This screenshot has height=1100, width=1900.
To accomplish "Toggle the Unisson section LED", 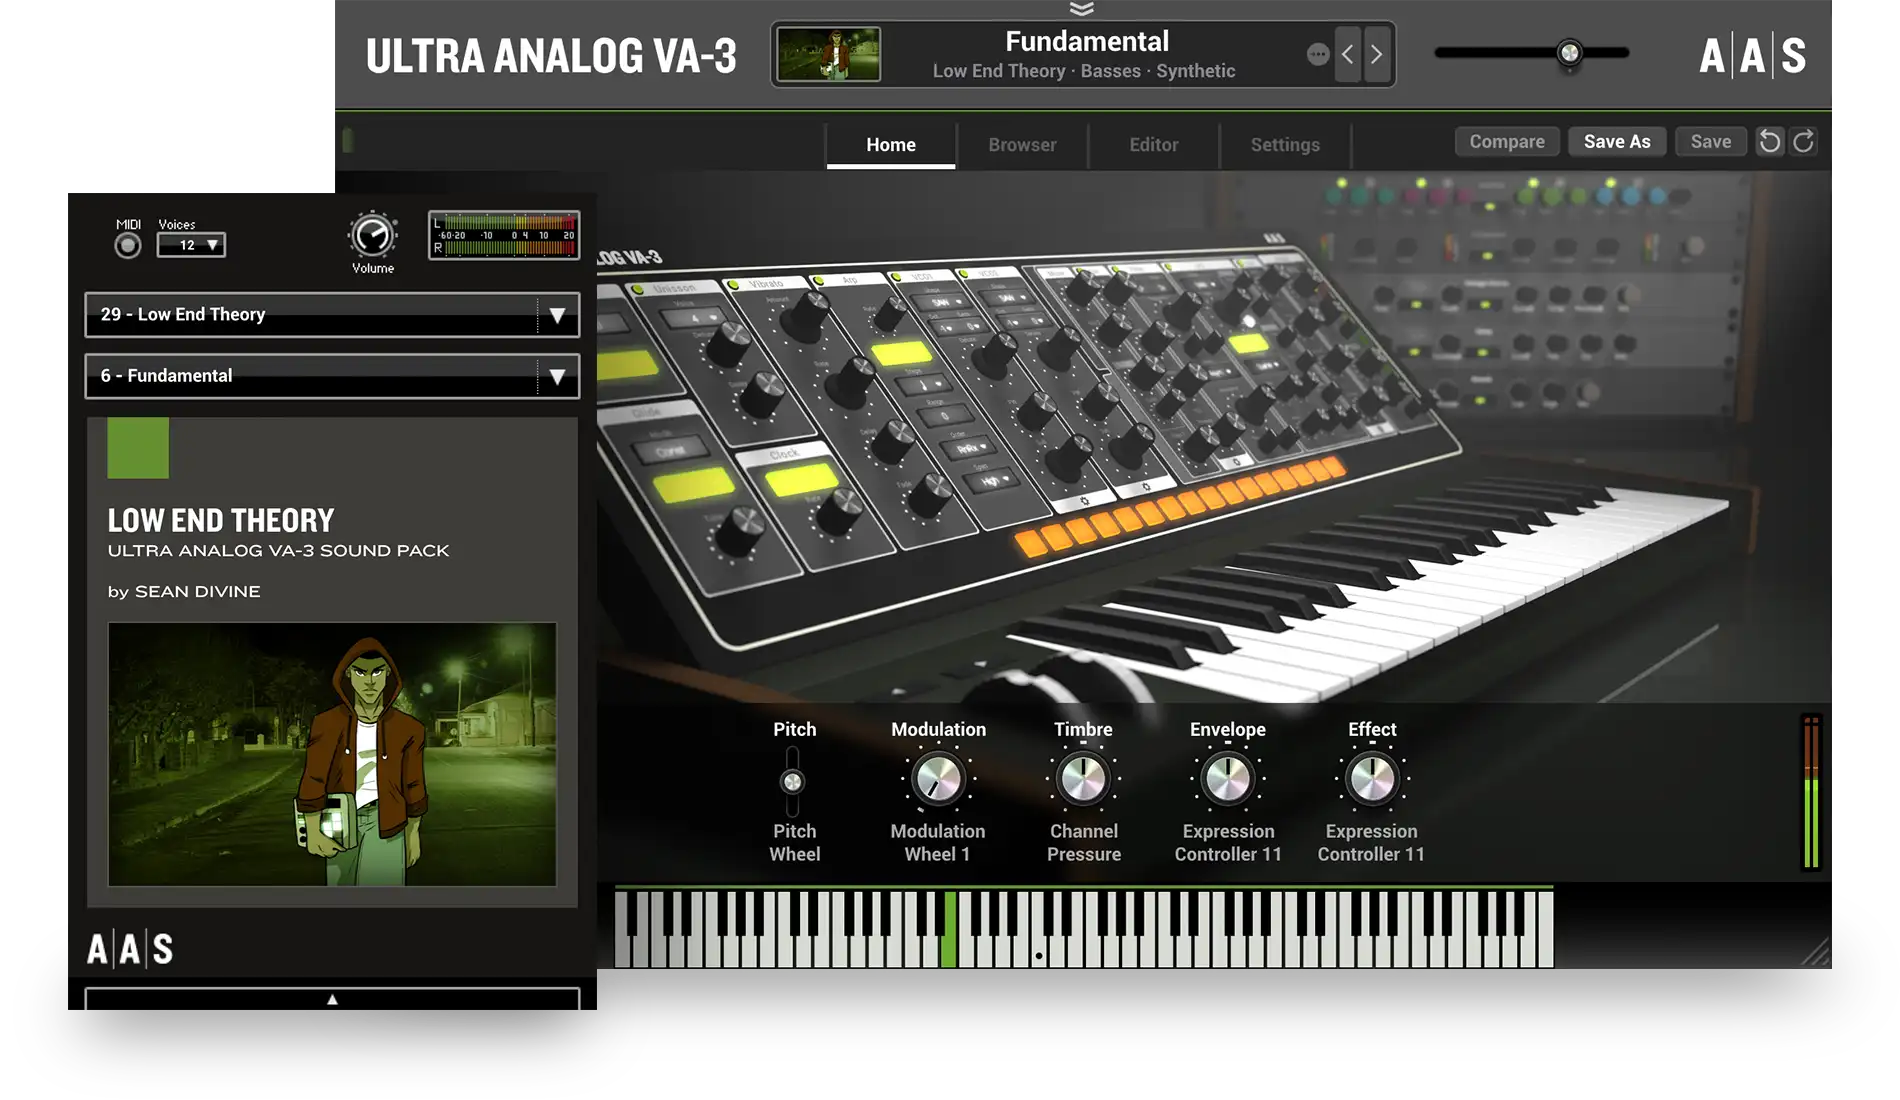I will click(x=638, y=288).
